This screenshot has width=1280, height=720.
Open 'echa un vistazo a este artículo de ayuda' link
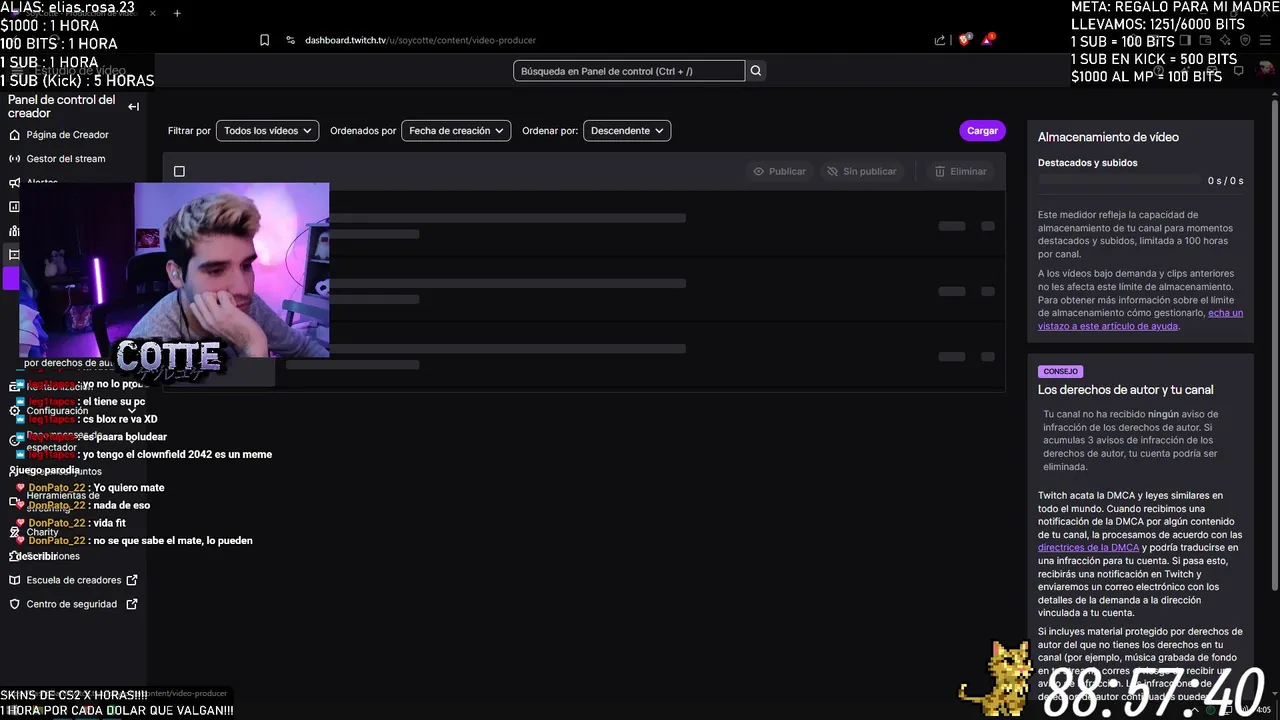1140,319
